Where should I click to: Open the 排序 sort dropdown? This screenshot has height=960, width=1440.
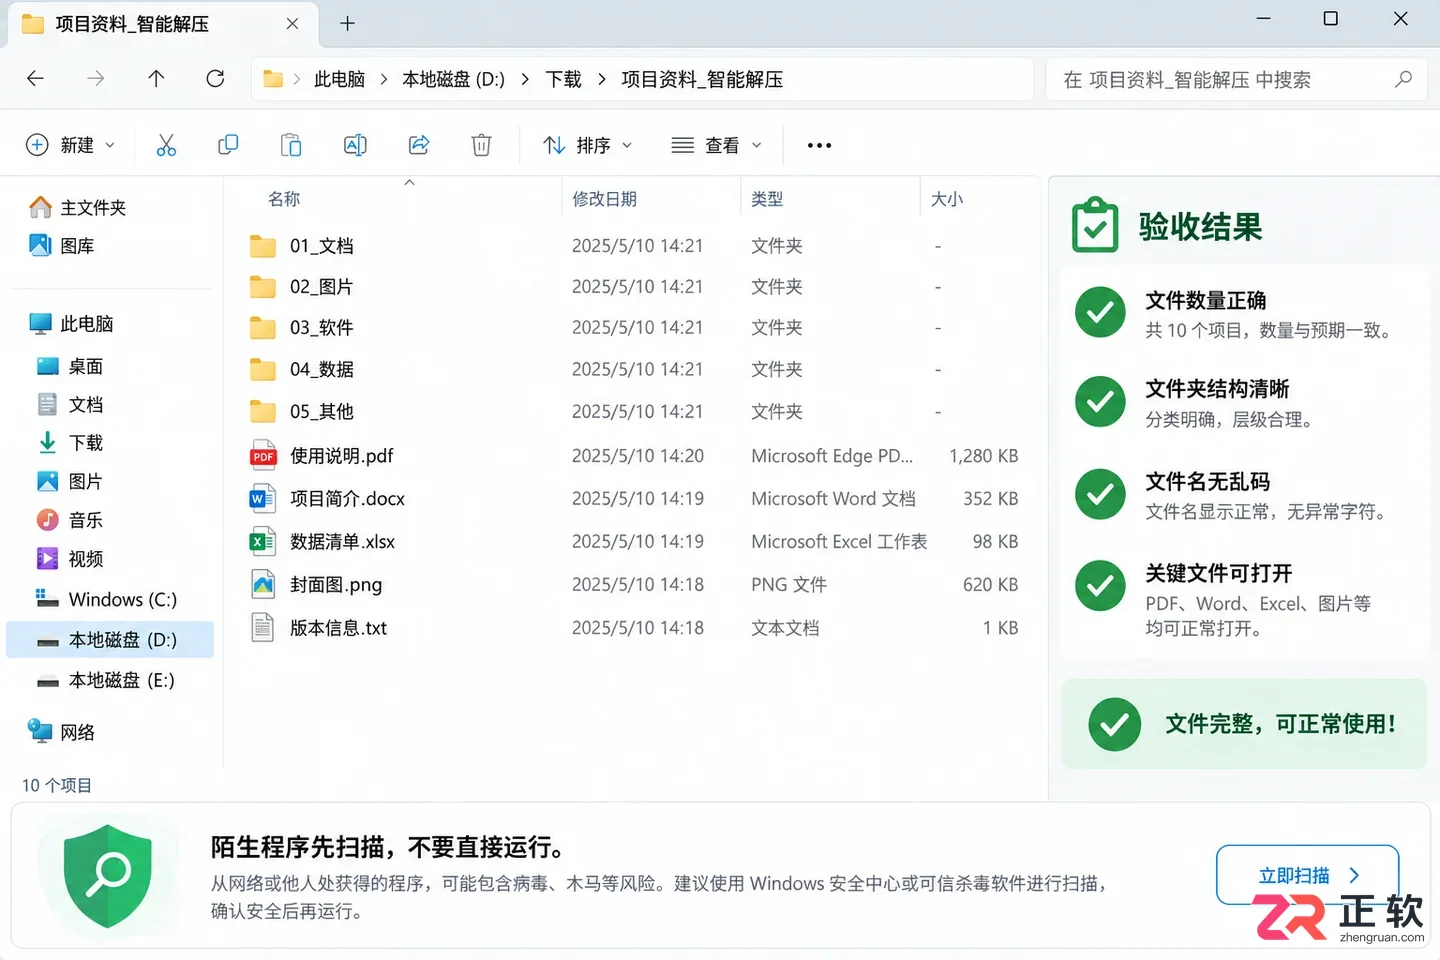click(588, 145)
